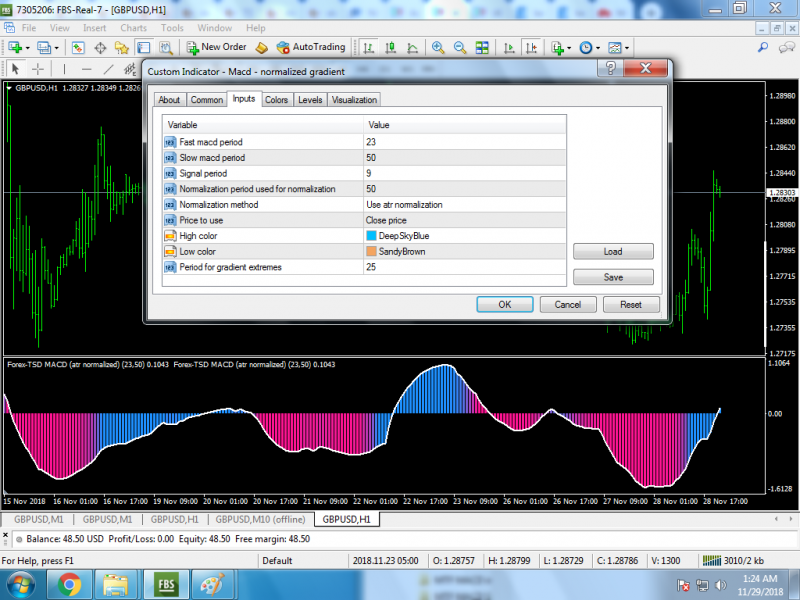Open the Visualization tab
The width and height of the screenshot is (800, 600).
354,100
